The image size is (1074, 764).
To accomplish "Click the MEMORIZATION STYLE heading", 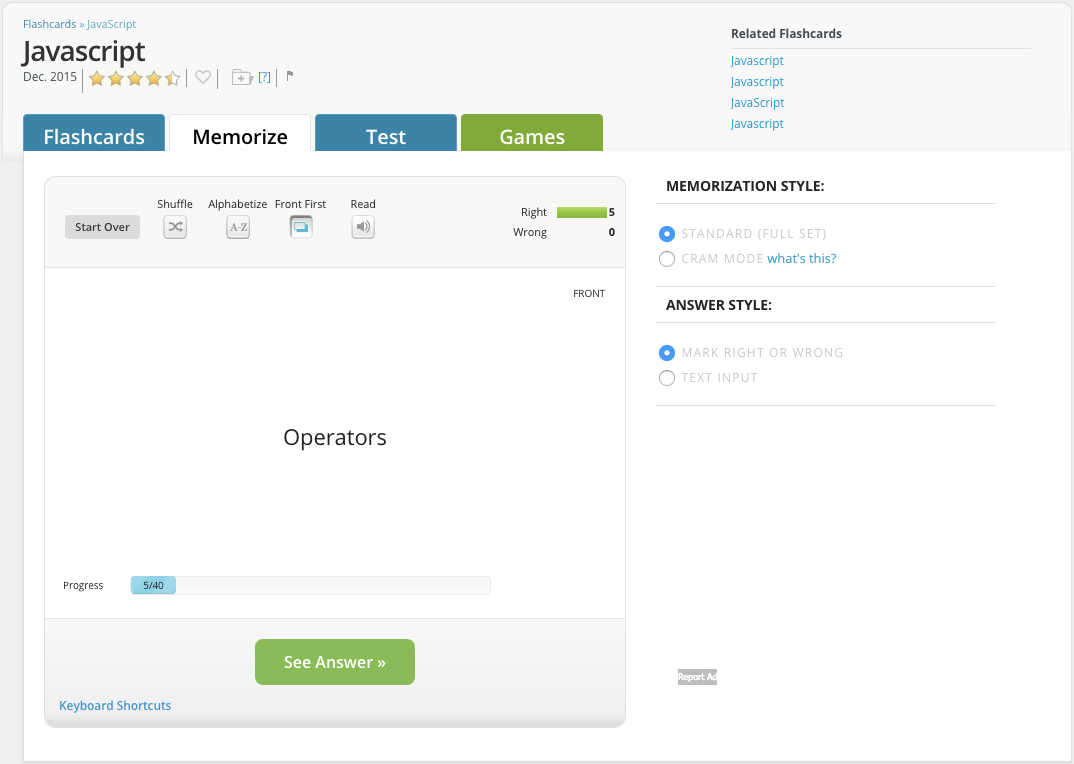I will coord(745,186).
